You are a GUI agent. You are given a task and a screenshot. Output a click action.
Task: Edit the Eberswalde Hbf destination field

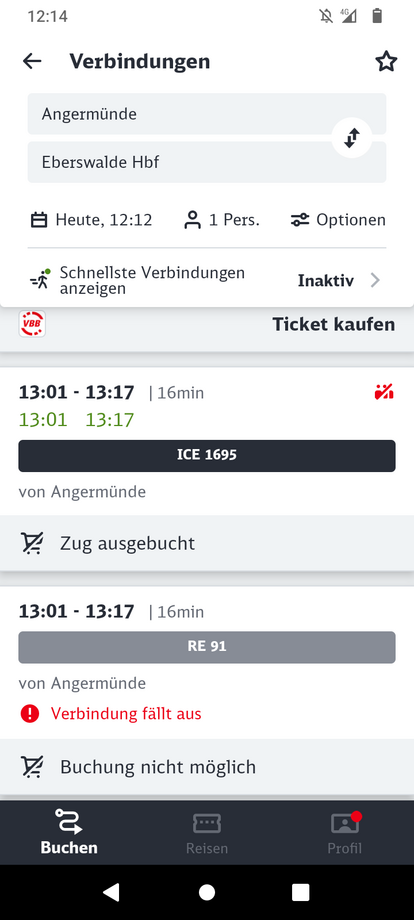point(207,162)
